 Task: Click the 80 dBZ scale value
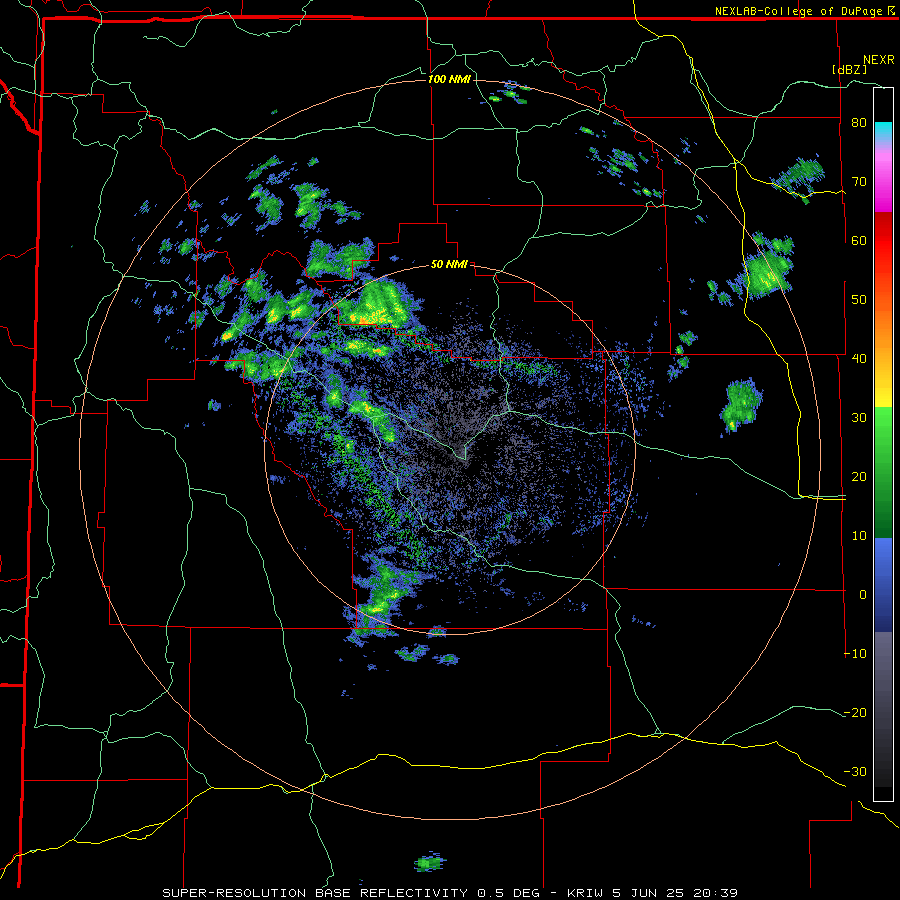tap(859, 123)
